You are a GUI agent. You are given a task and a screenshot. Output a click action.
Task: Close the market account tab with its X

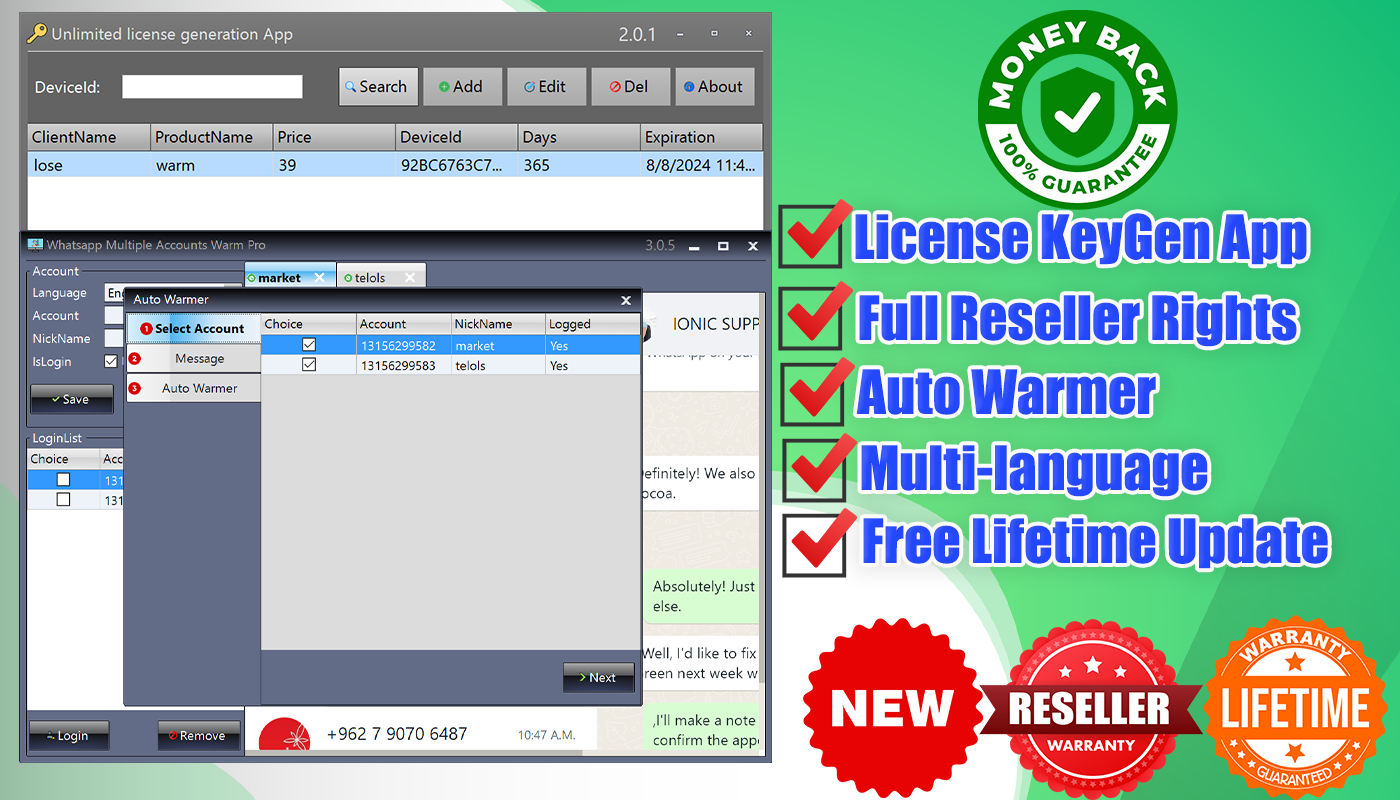click(x=319, y=278)
